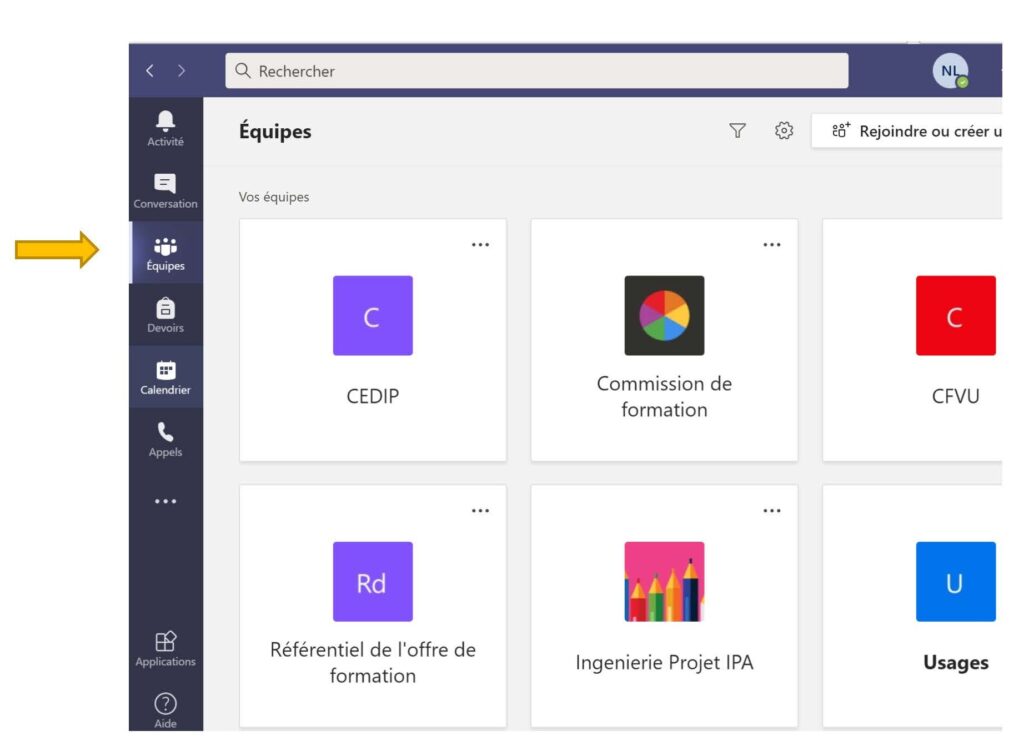Click Rejoindre ou créer une équipe button
This screenshot has width=1024, height=746.
point(908,131)
